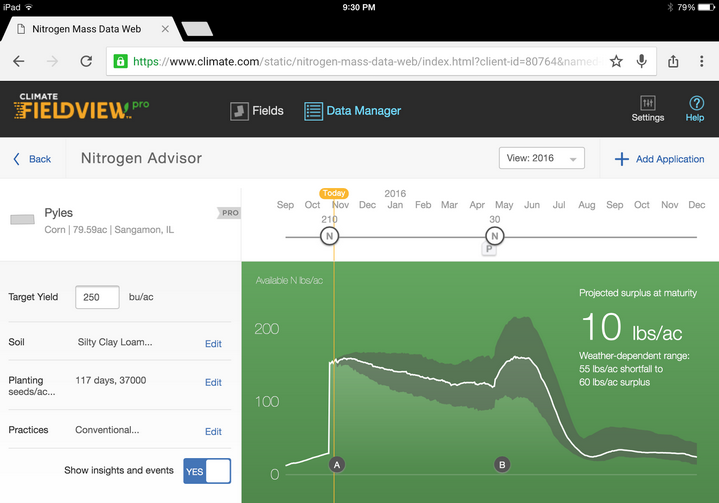The width and height of the screenshot is (719, 503).
Task: Edit the Soil setting
Action: click(x=213, y=343)
